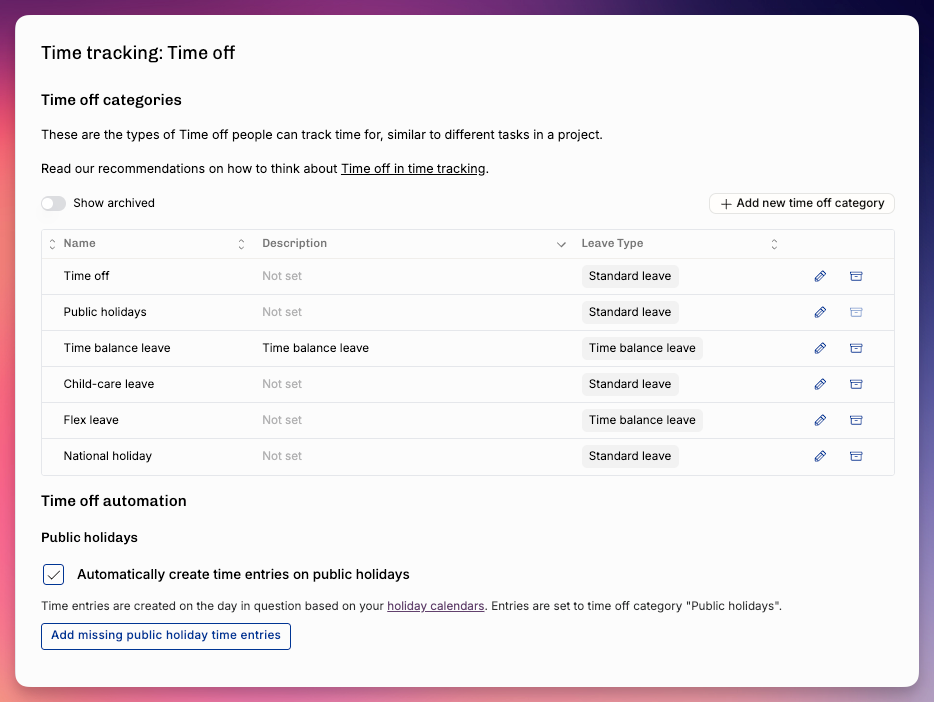The height and width of the screenshot is (702, 934).
Task: Sort table by Name column arrows
Action: point(241,244)
